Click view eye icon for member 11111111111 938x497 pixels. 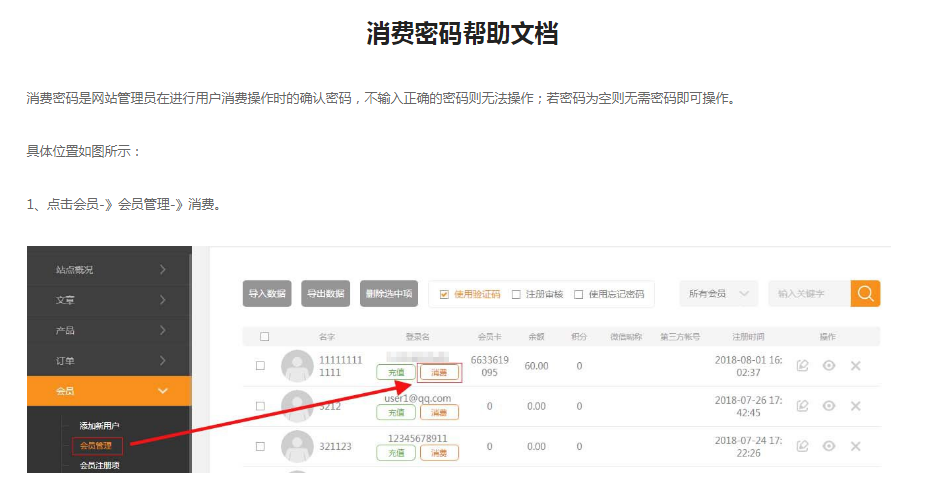[x=829, y=366]
